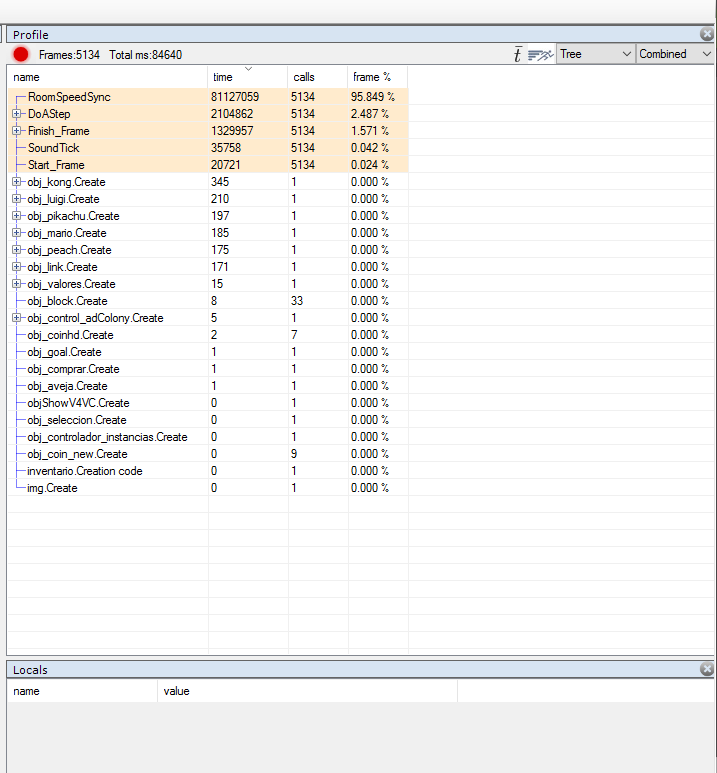Select the obj_goal.Create row

tap(208, 352)
